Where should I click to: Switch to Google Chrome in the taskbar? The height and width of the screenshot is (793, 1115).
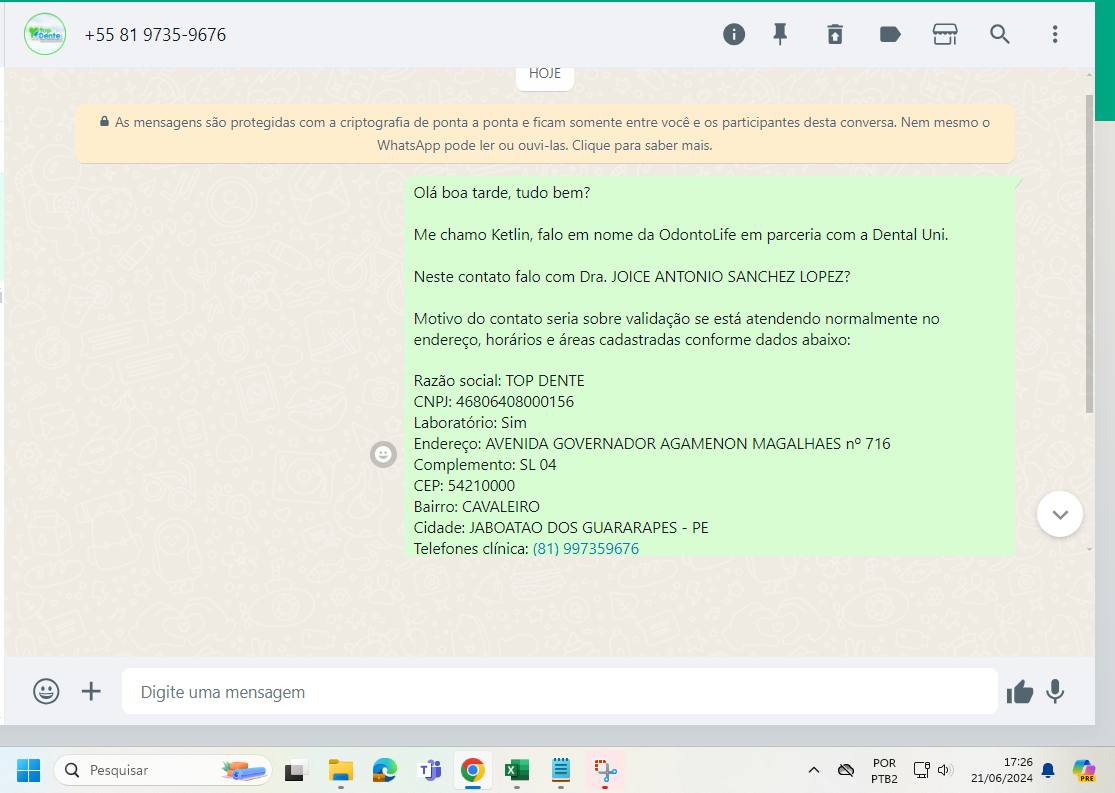[x=473, y=770]
